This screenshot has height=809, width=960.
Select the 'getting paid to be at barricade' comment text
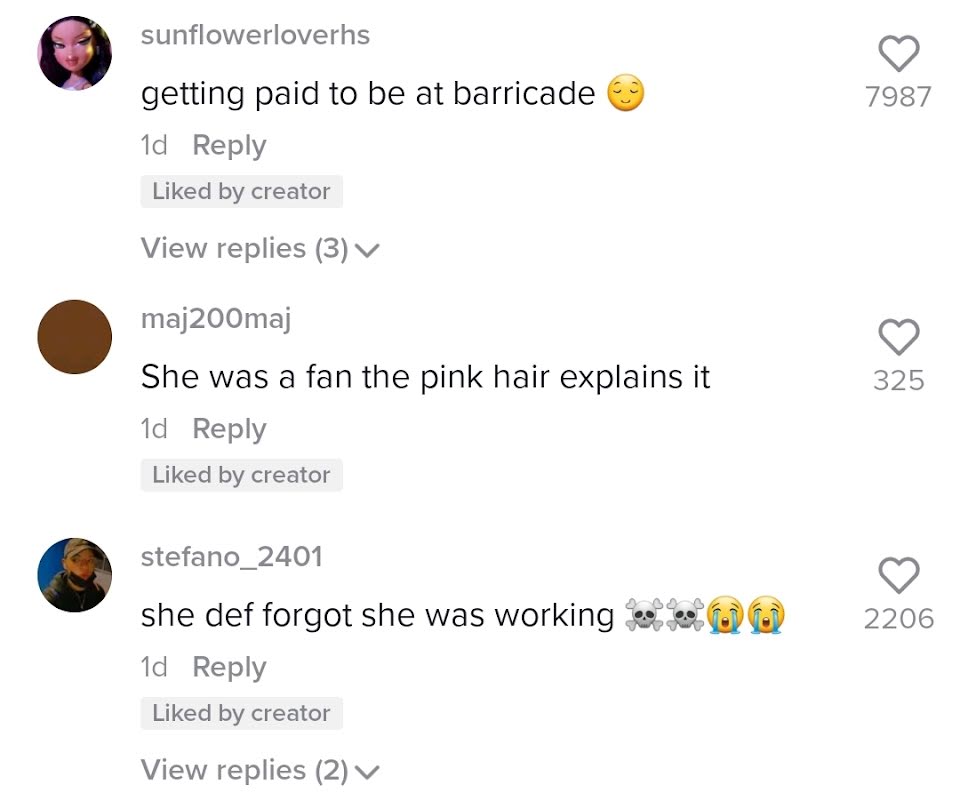pos(368,94)
